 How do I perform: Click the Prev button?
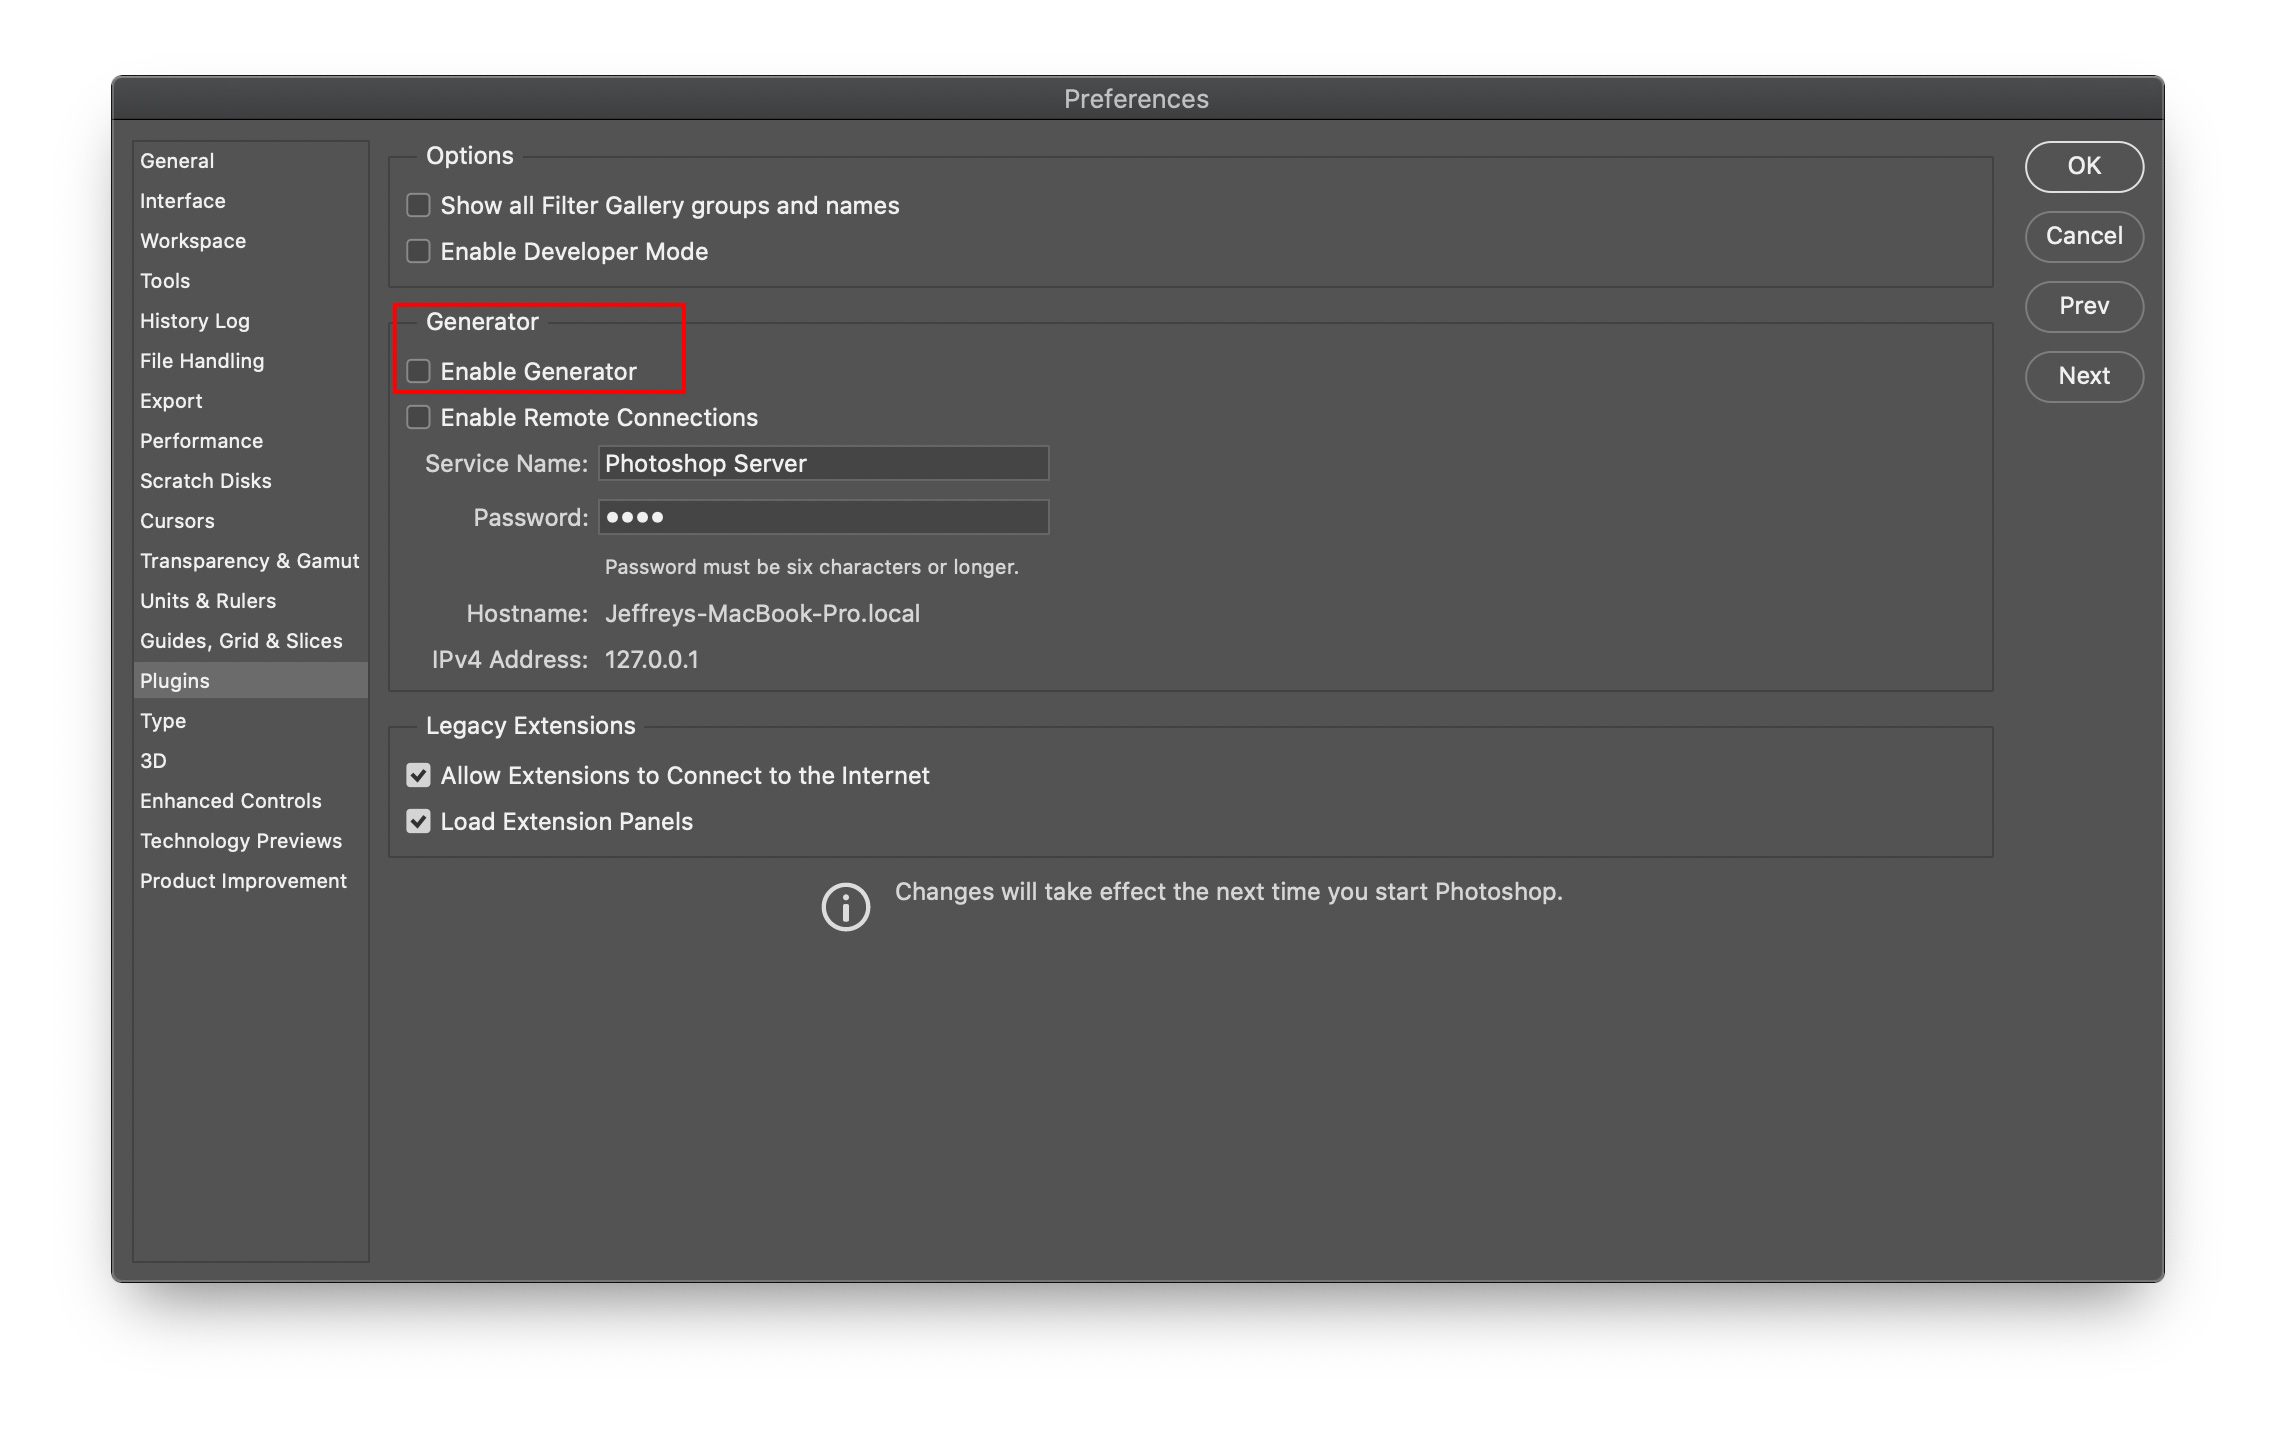tap(2083, 306)
